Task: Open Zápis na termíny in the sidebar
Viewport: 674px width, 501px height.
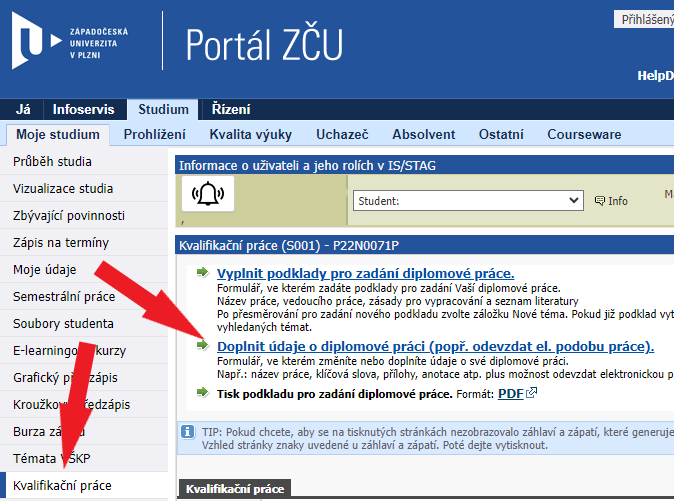Action: pyautogui.click(x=84, y=243)
